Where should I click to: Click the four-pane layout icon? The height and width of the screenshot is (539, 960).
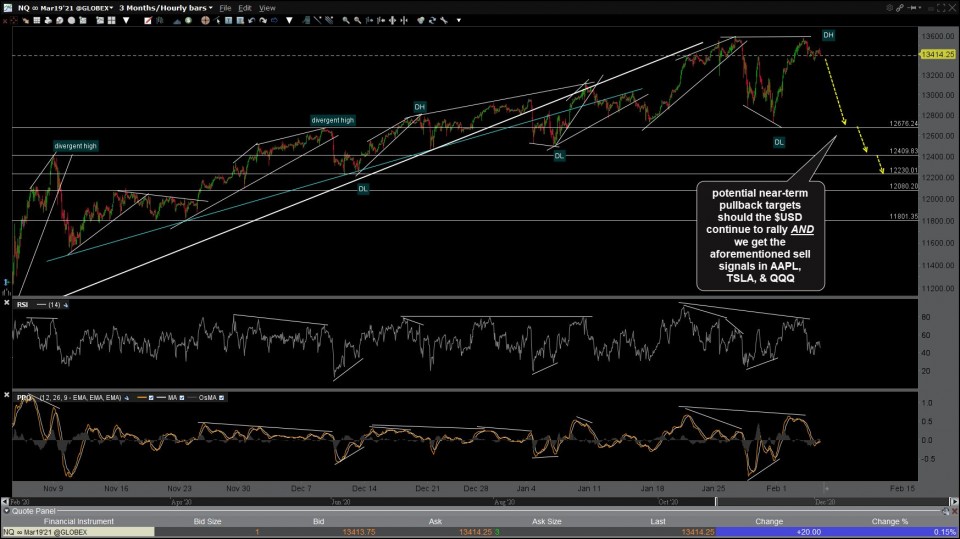pos(111,20)
